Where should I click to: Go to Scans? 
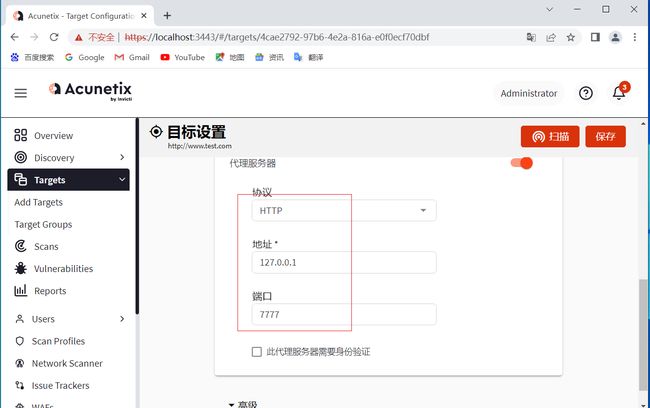tap(46, 246)
